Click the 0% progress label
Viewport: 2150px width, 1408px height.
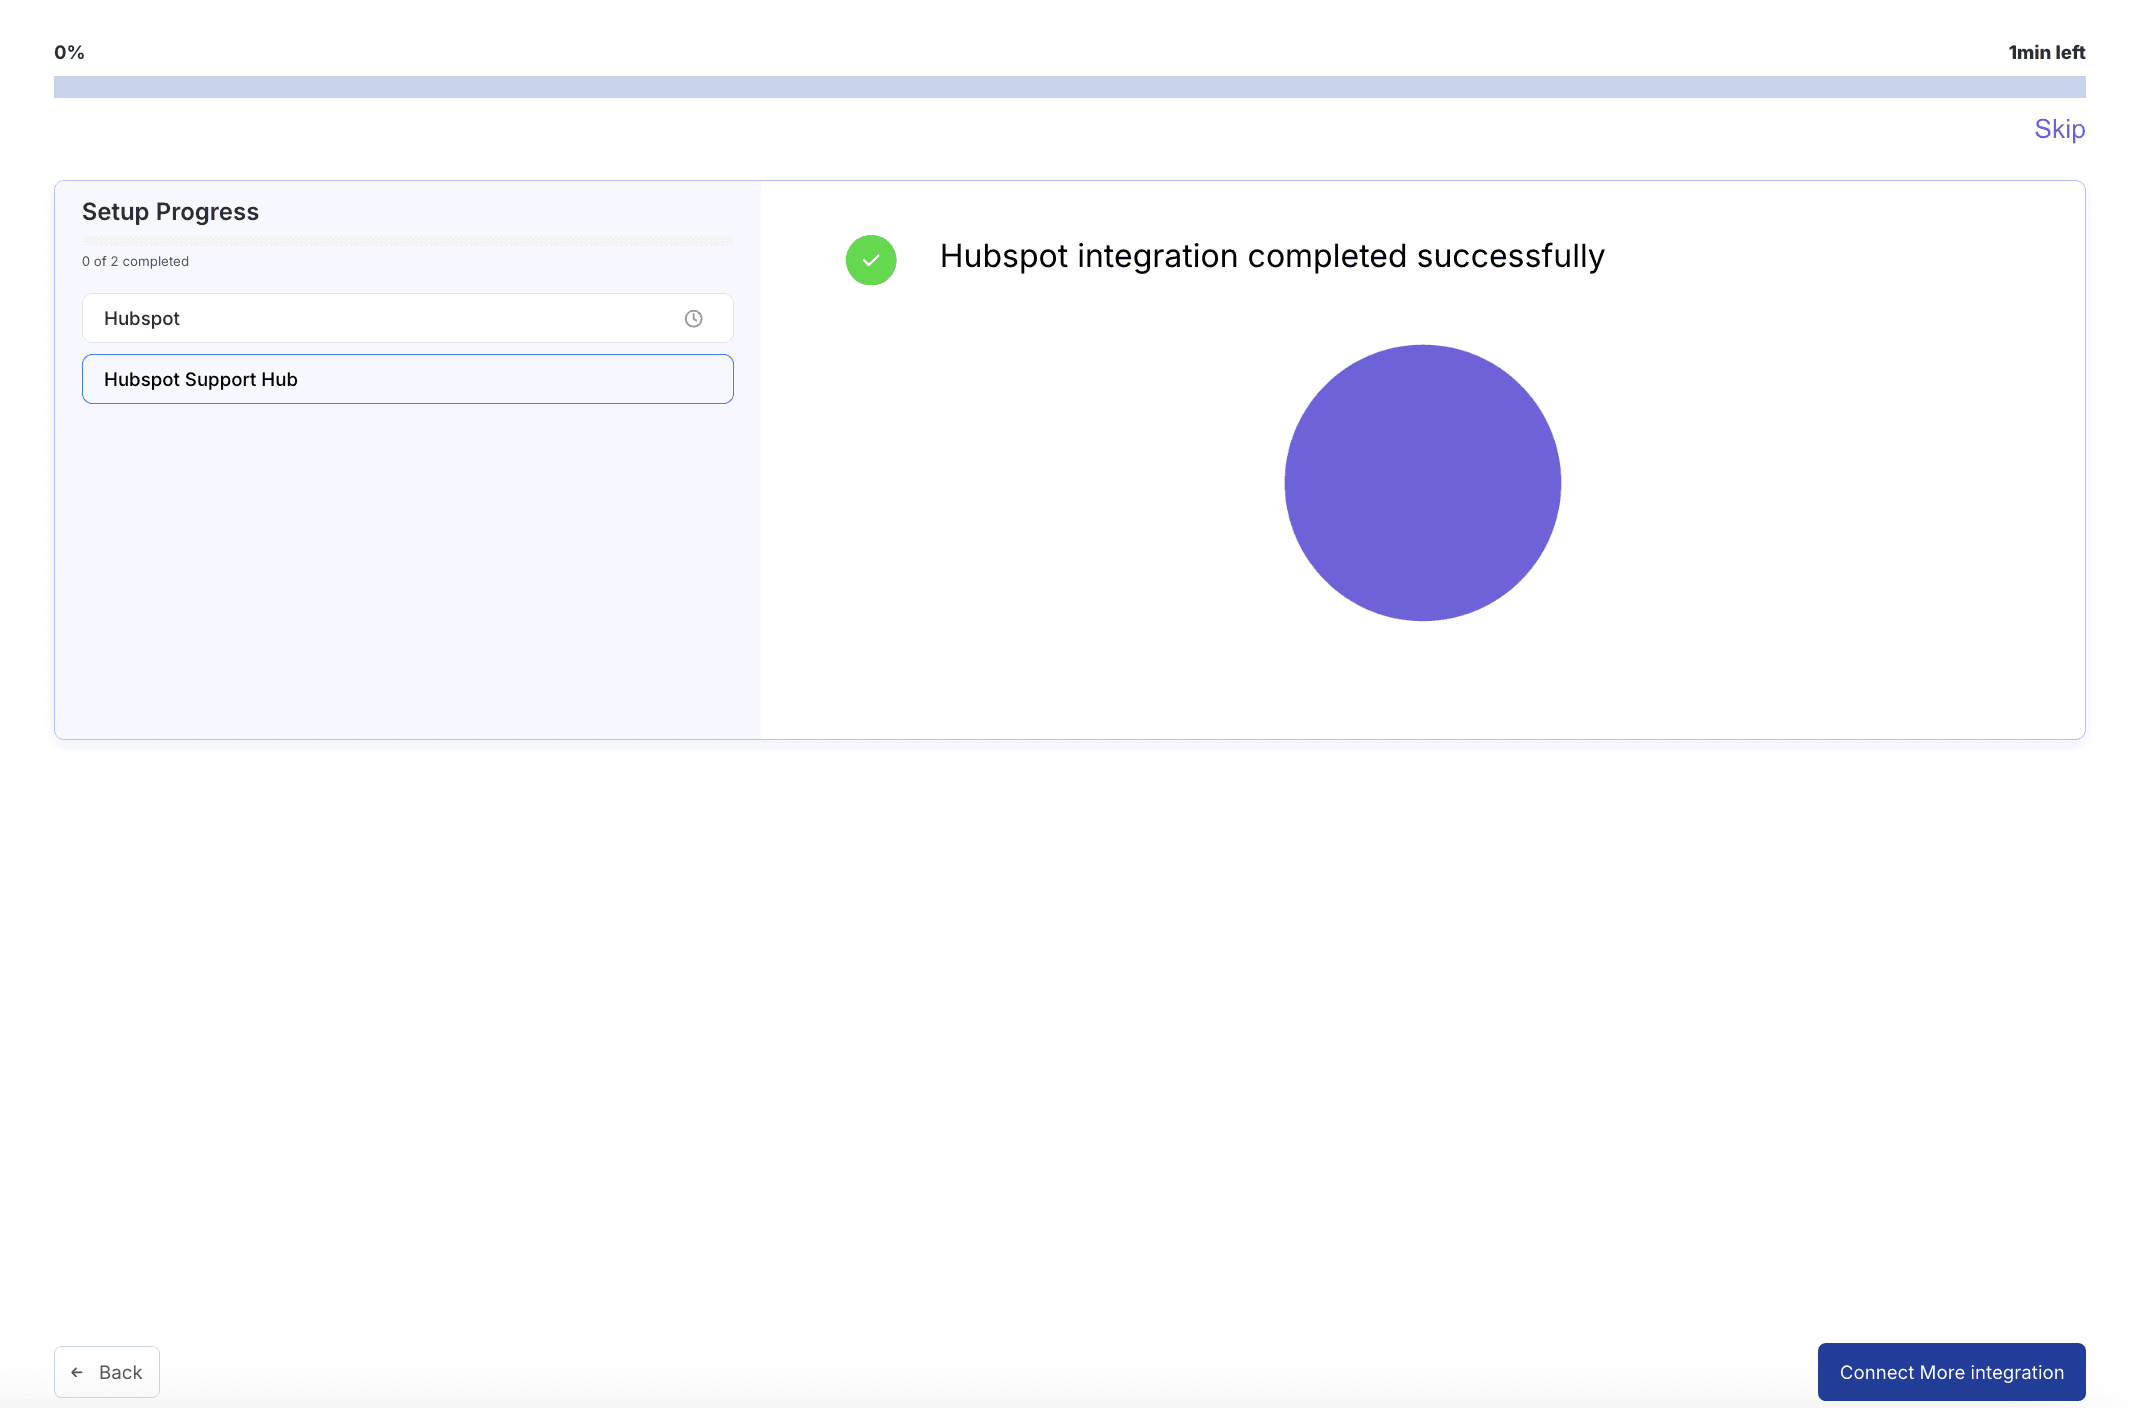tap(69, 52)
